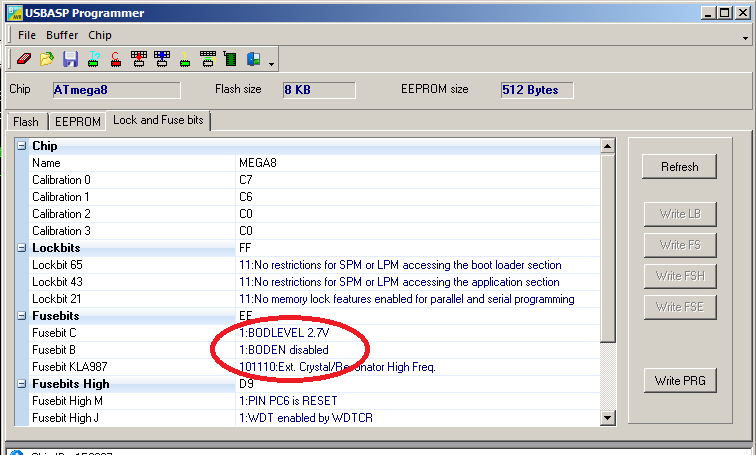
Task: Select the Fusebit KLA987 row
Action: [x=315, y=367]
